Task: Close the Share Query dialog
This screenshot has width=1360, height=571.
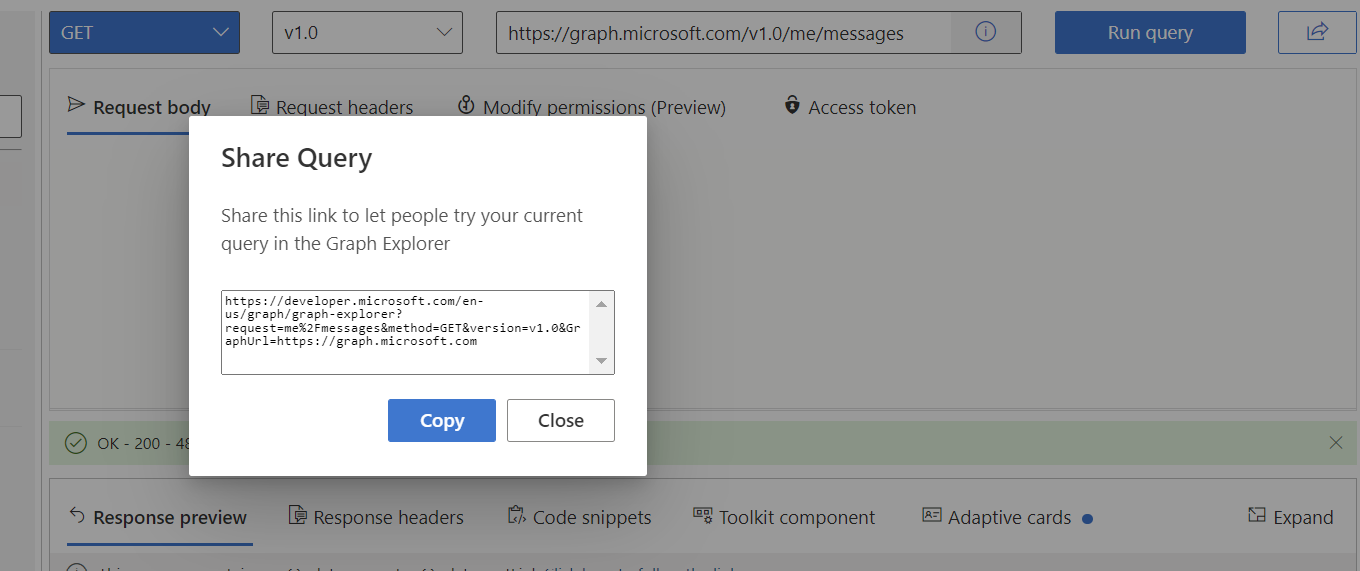Action: point(560,421)
